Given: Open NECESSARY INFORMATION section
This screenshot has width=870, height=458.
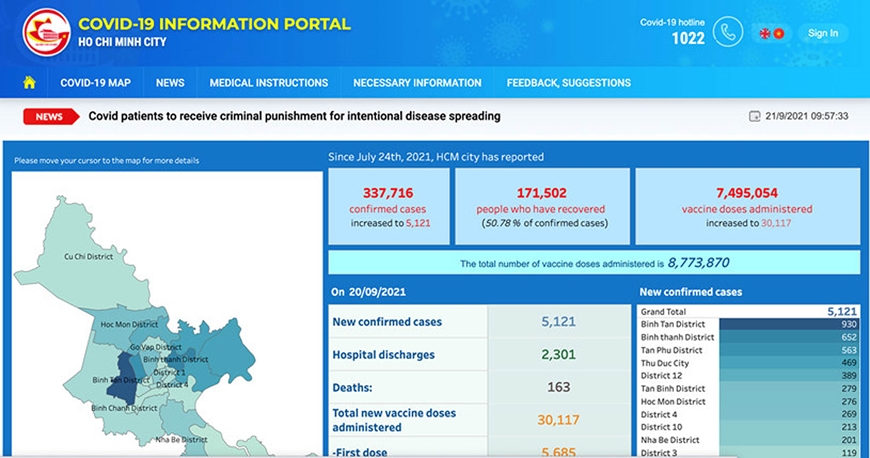Looking at the screenshot, I should click(417, 83).
